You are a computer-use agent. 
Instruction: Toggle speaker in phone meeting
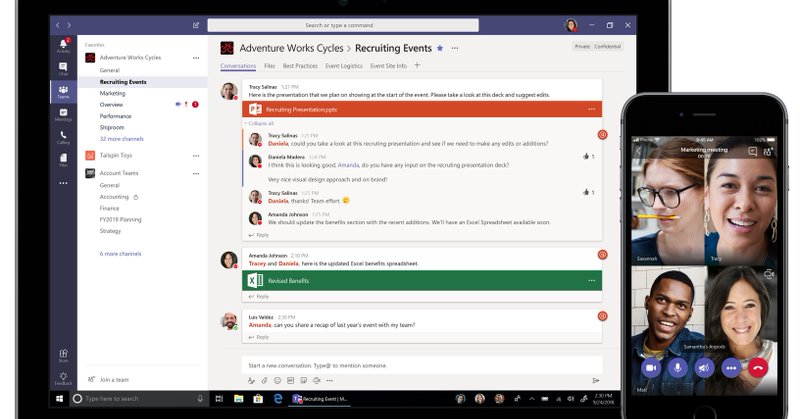(704, 367)
